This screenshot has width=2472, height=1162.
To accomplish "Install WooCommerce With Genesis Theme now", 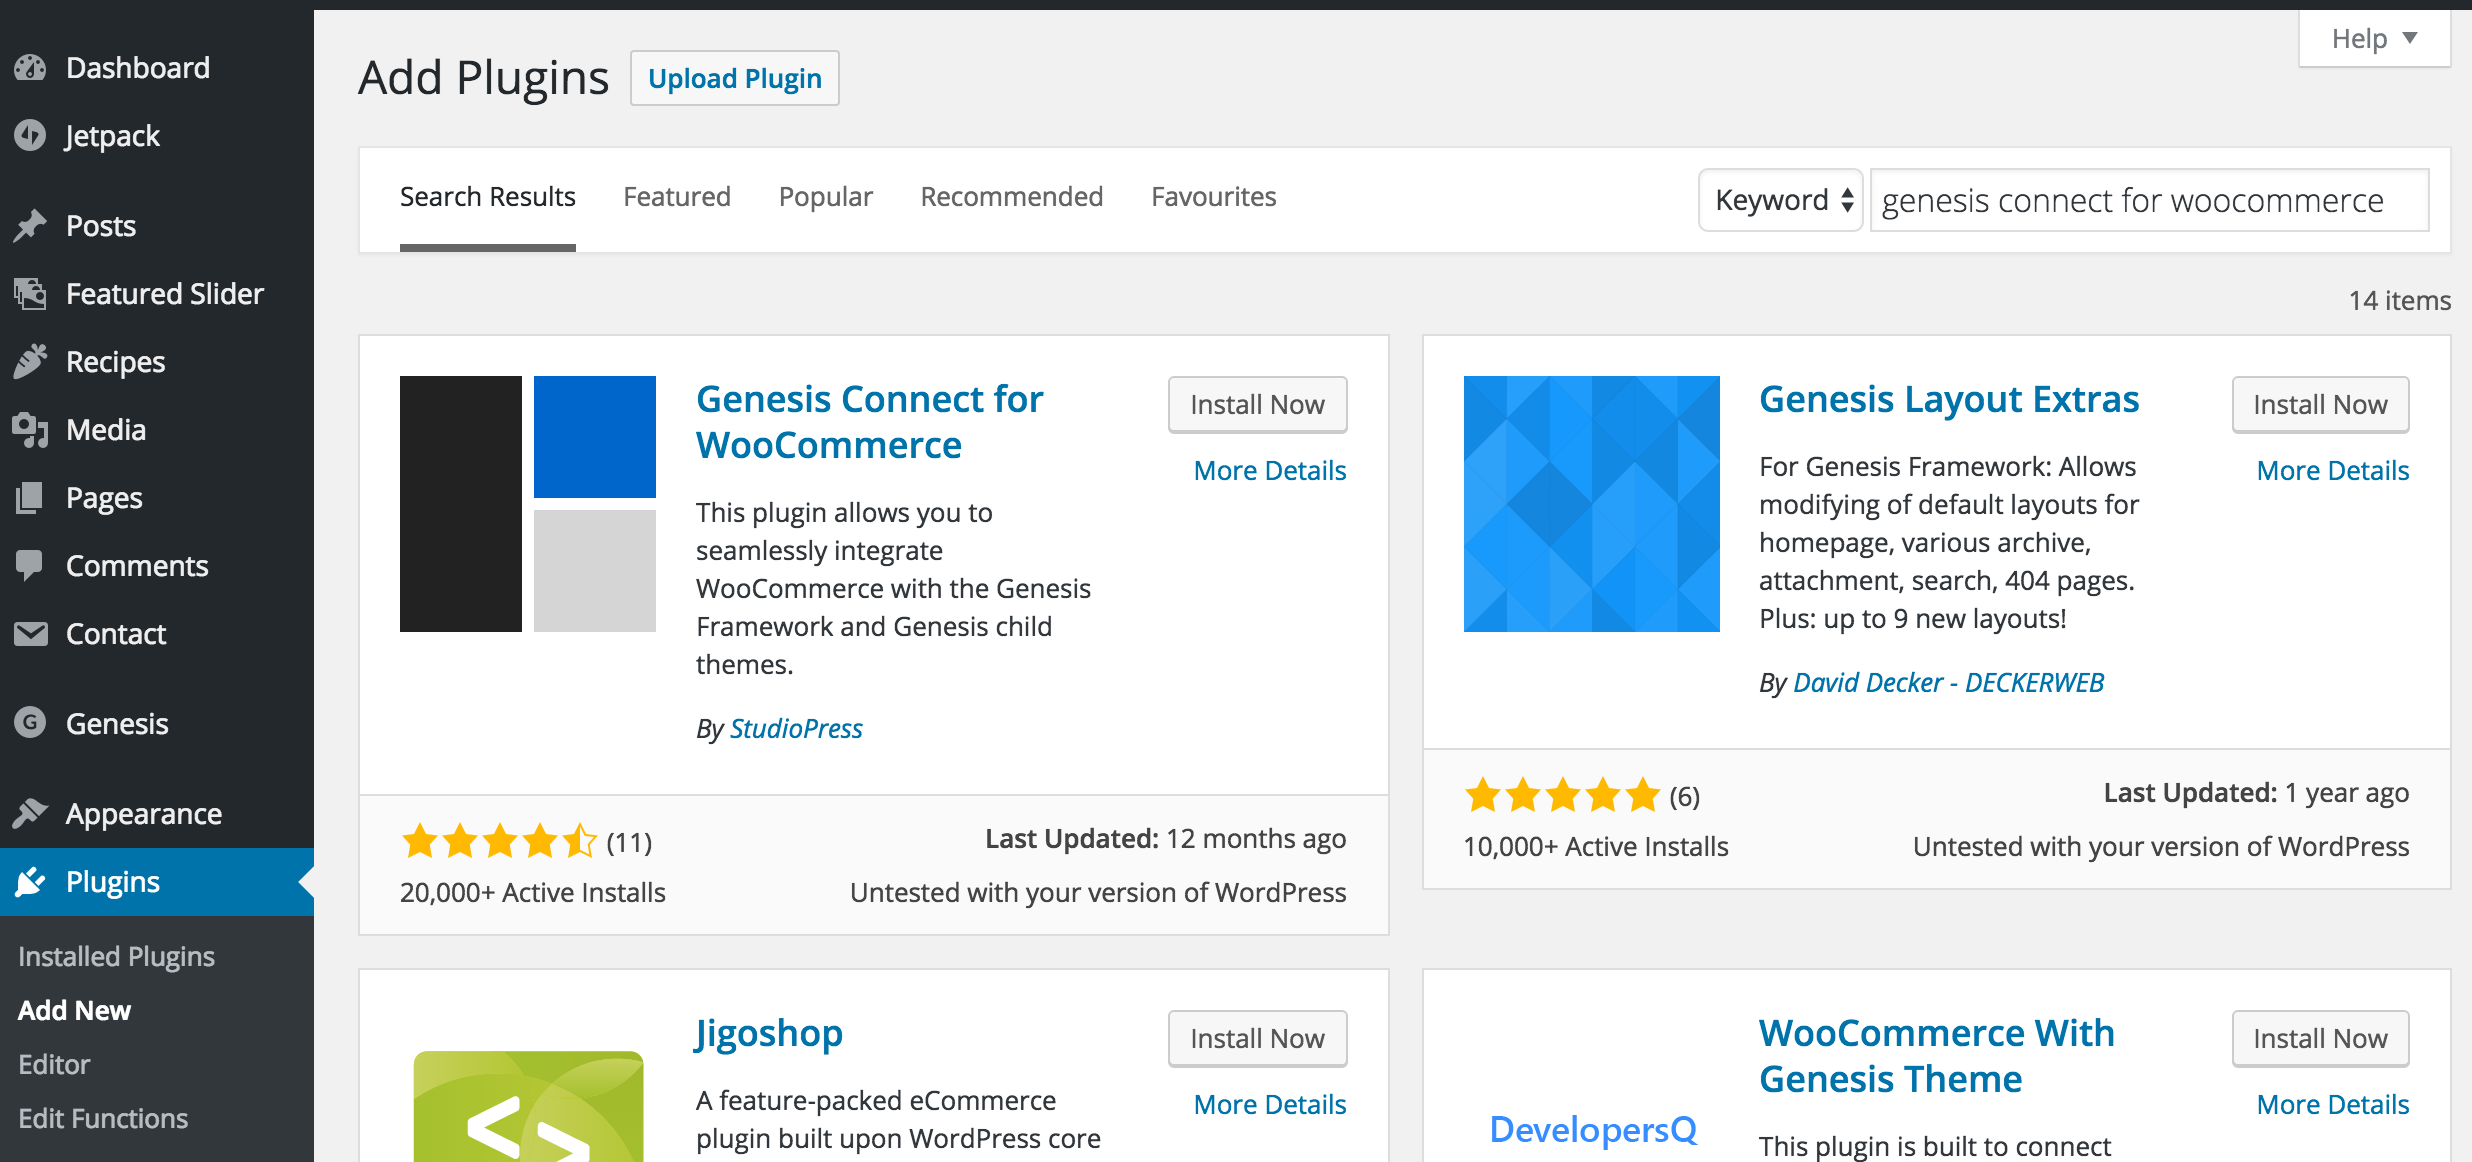I will (x=2321, y=1039).
